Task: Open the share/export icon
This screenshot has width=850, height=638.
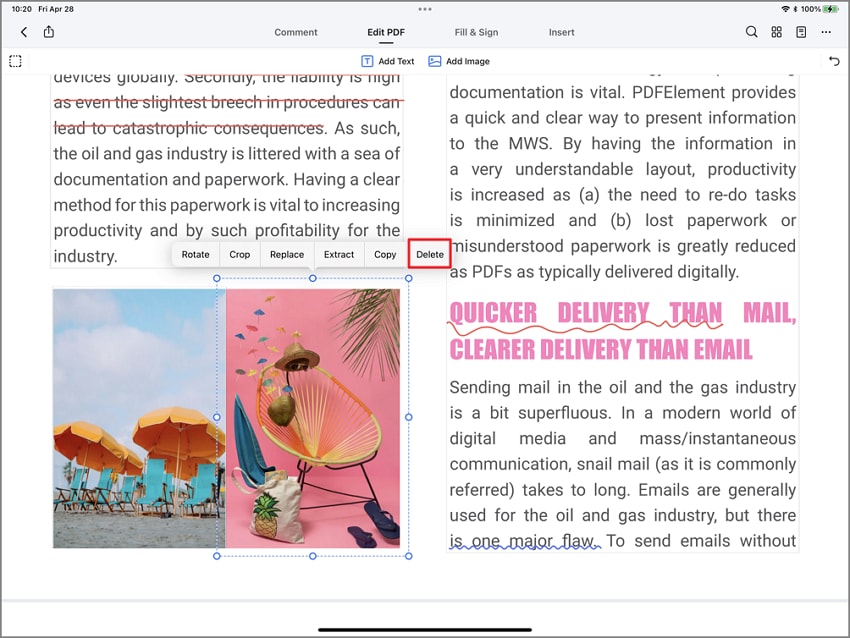Action: 49,31
